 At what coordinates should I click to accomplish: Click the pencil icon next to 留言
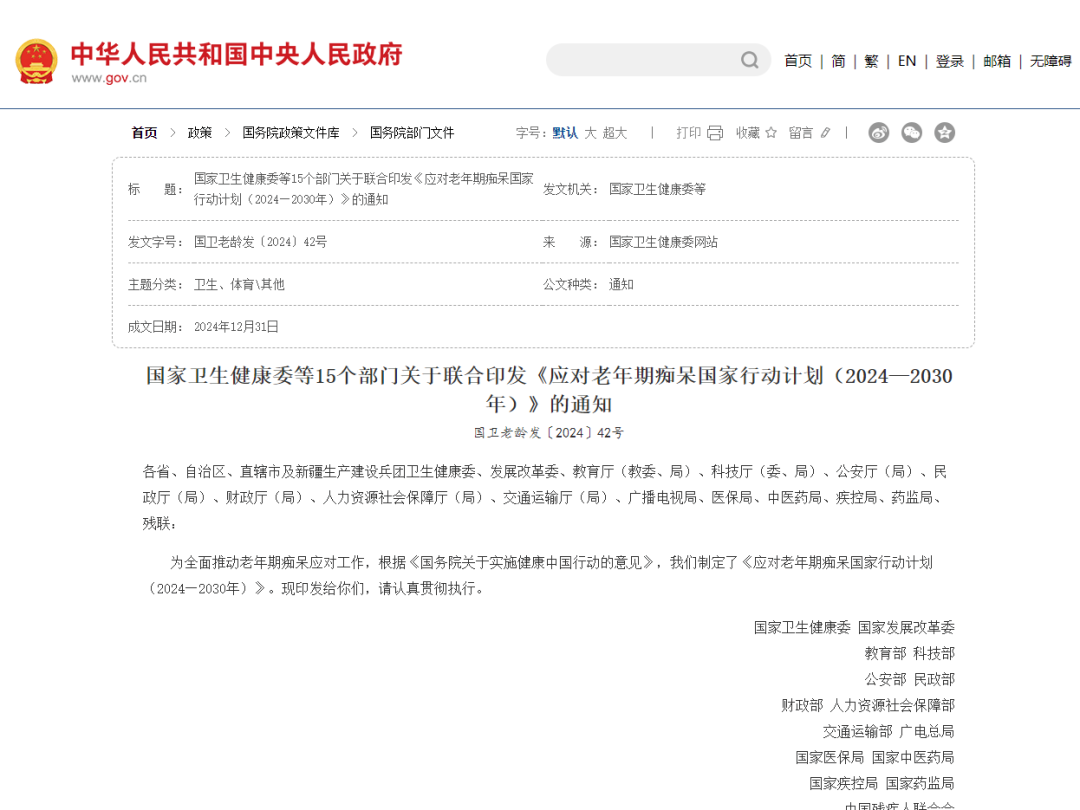coord(825,132)
